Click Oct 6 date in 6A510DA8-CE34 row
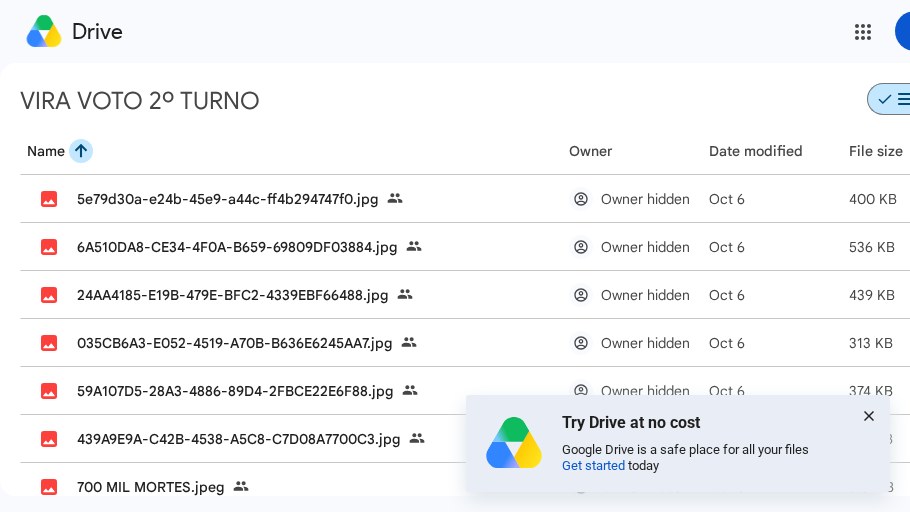The width and height of the screenshot is (910, 512). [727, 247]
